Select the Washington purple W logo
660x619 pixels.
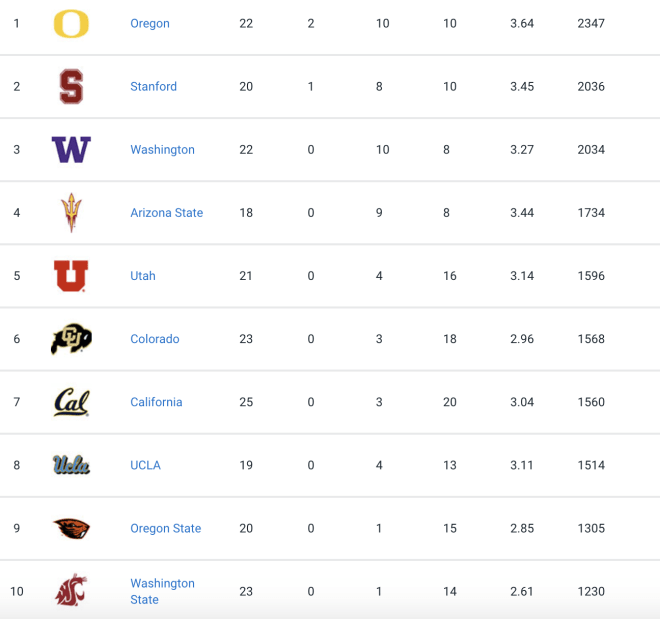click(71, 149)
